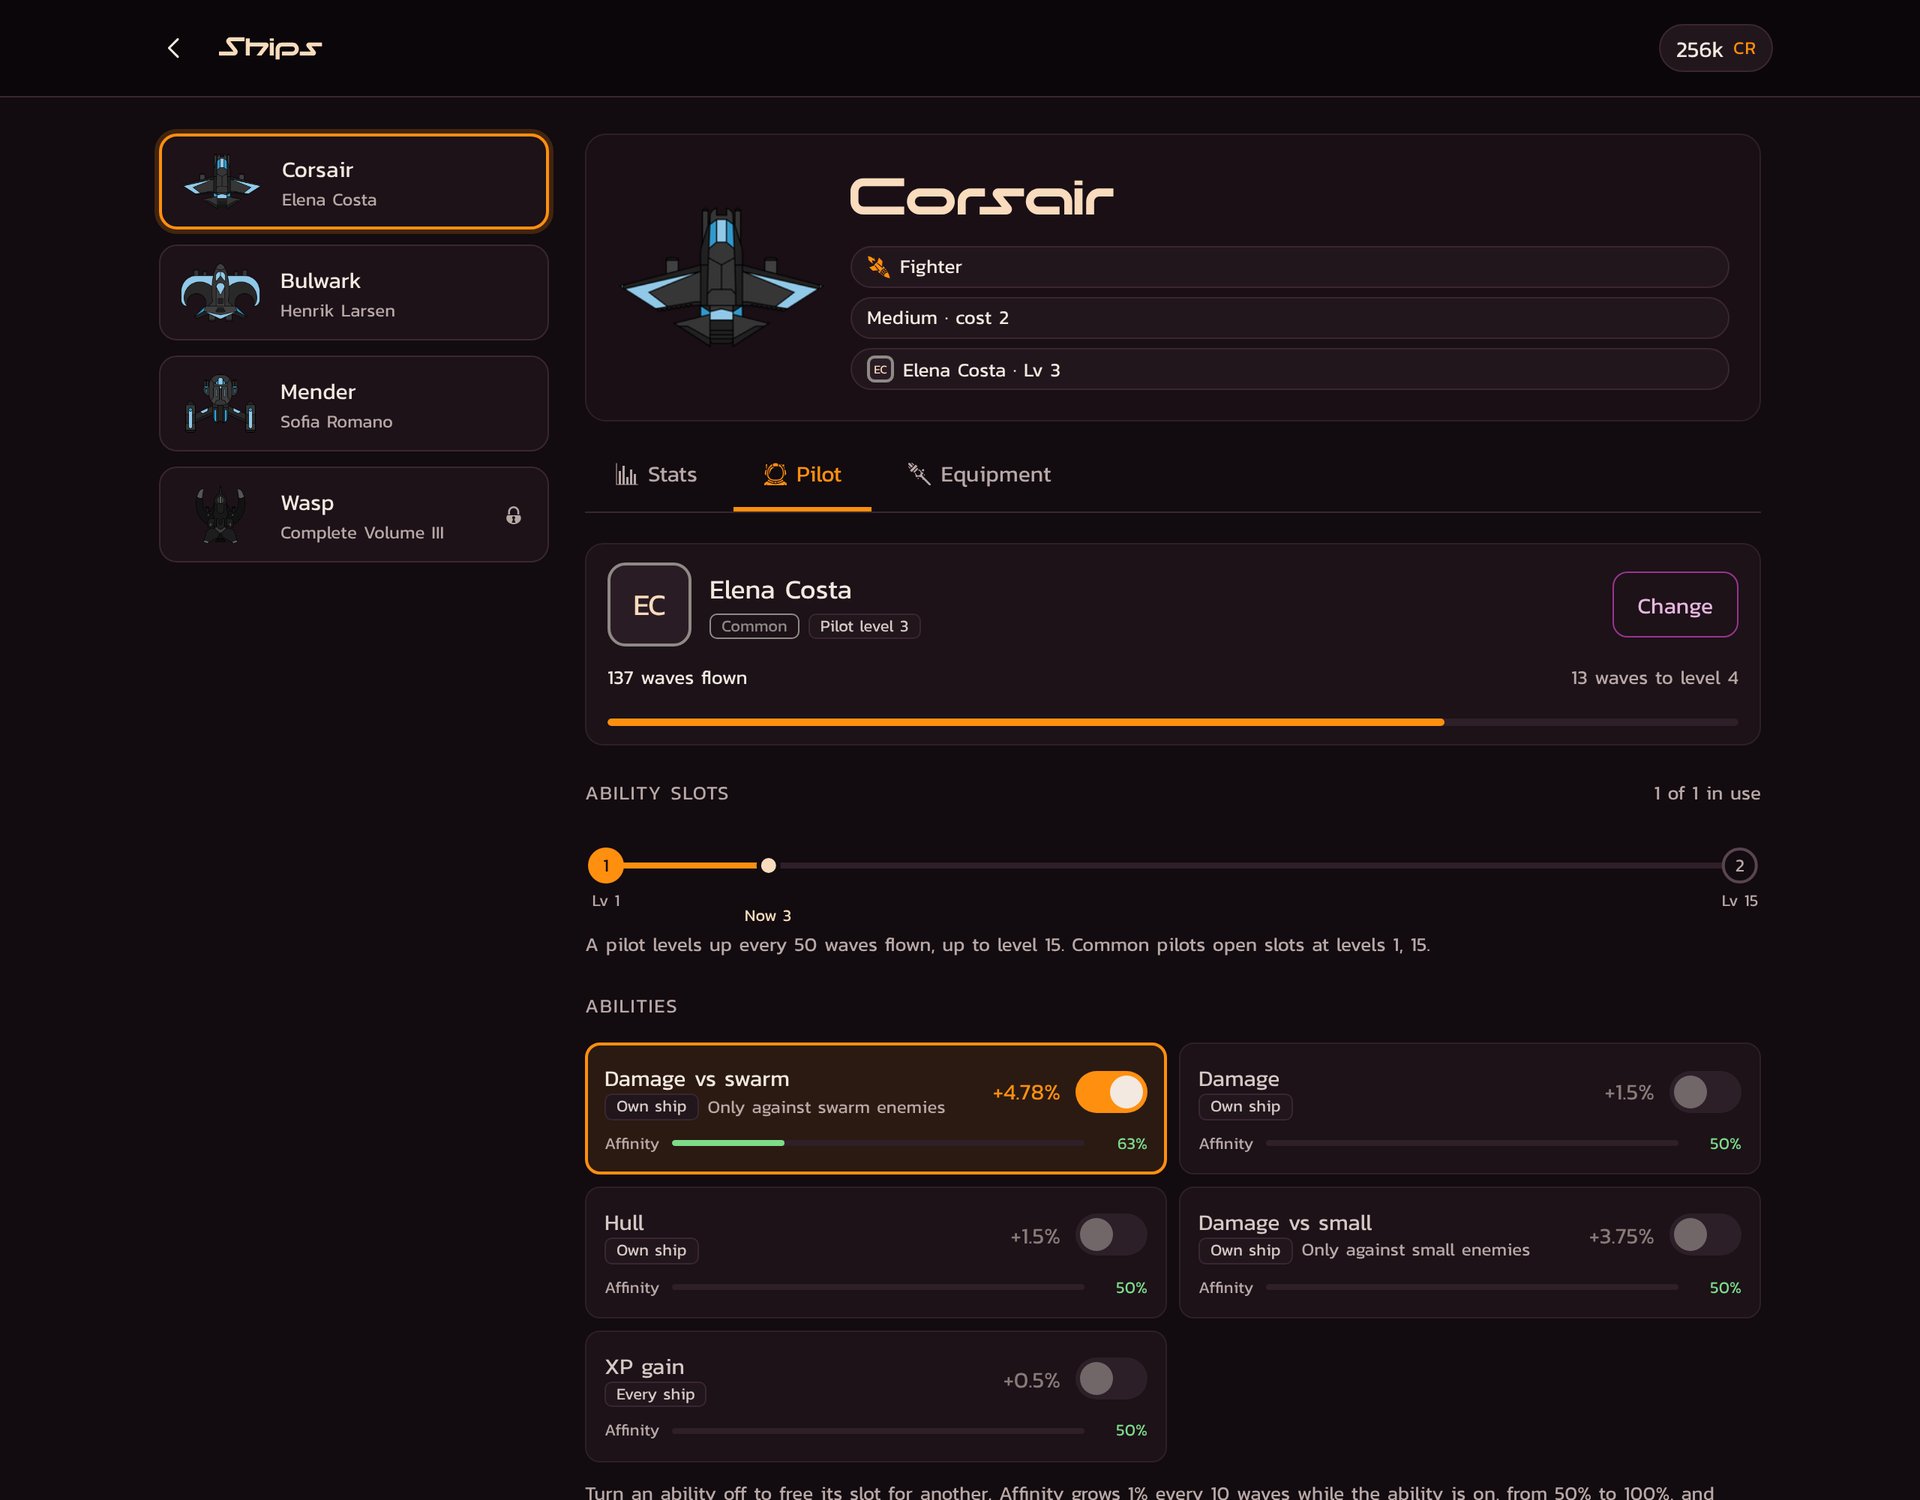Click the Stats bar chart icon

(626, 474)
